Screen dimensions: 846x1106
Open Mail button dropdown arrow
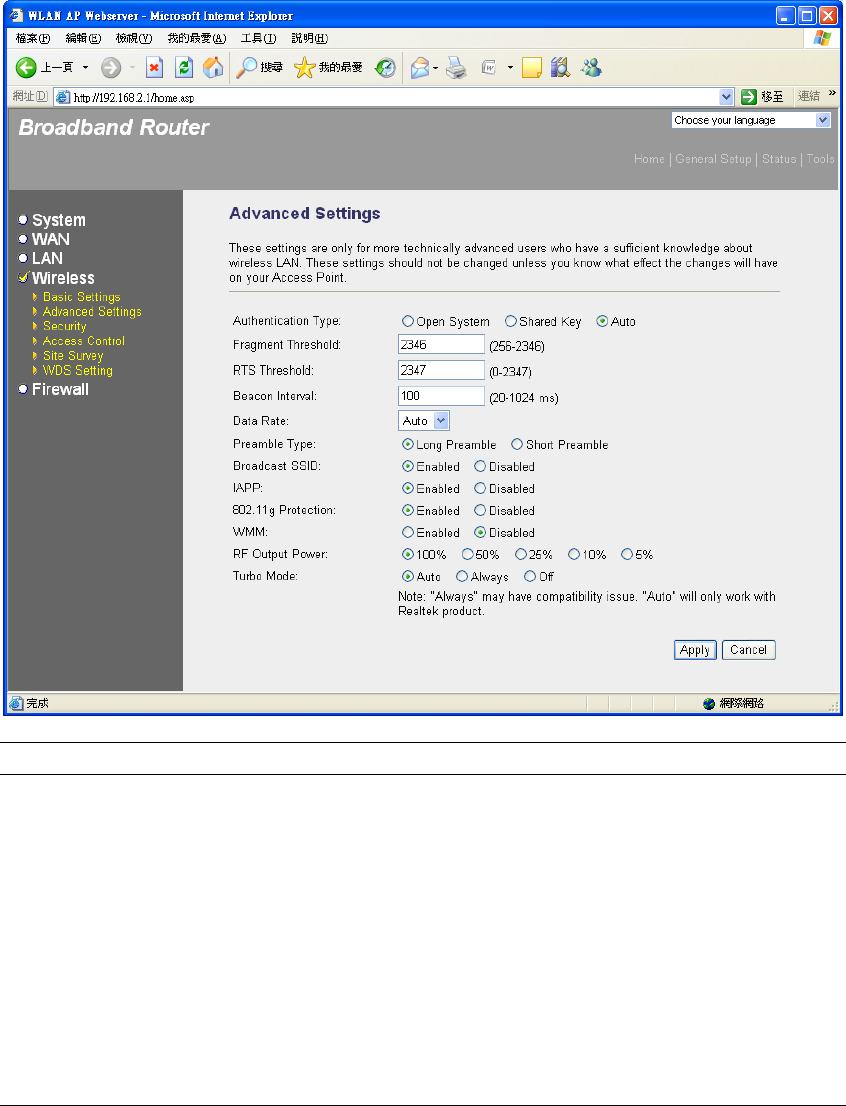[435, 68]
